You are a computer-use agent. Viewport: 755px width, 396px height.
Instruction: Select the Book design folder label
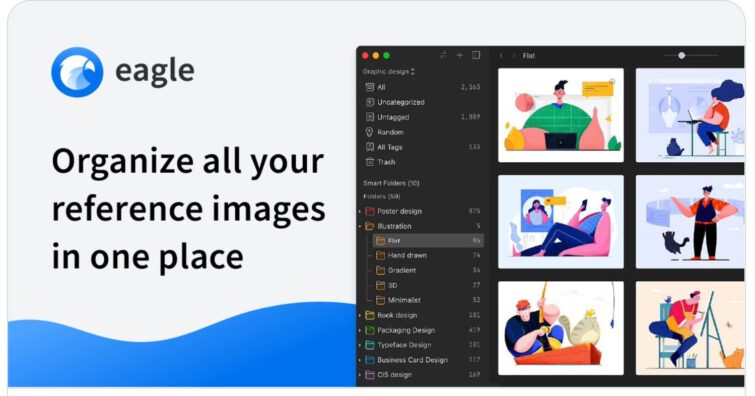coord(397,315)
